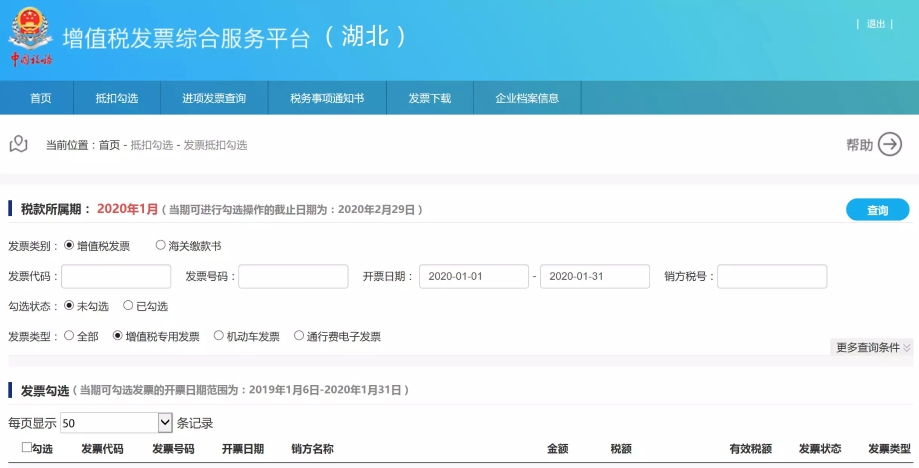Screen dimensions: 919x468
Task: Select the 增值税发票 invoice category radio
Action: click(x=69, y=245)
